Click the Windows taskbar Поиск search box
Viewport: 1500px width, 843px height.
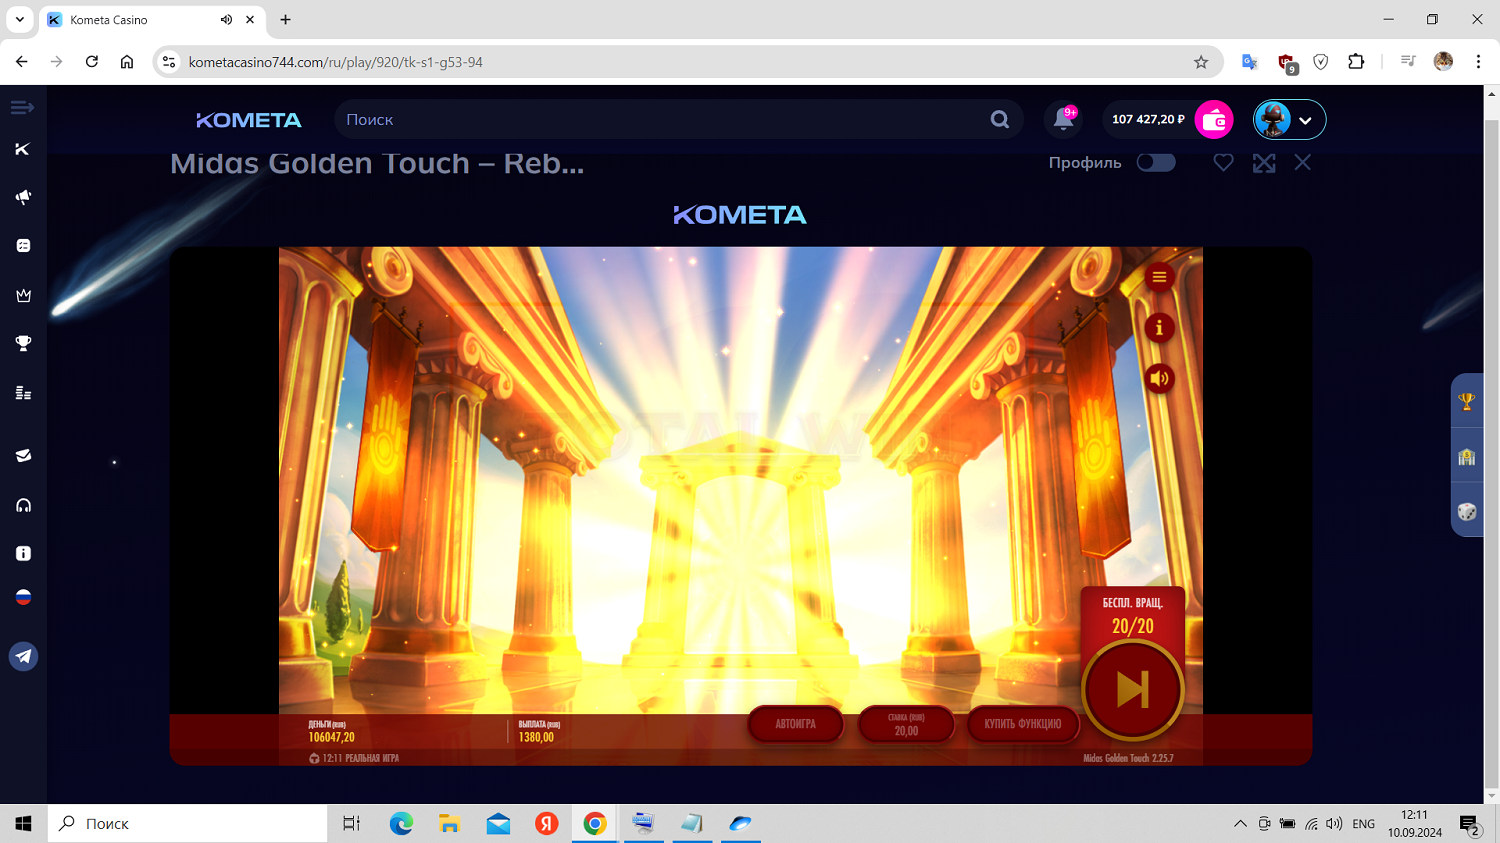tap(187, 824)
